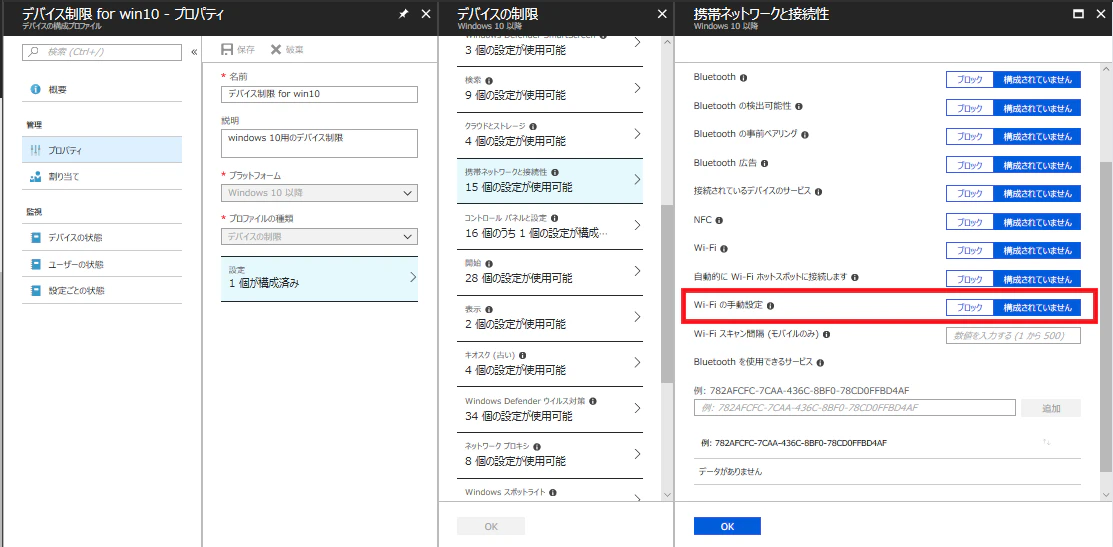Open the 概要 overview icon item
This screenshot has height=547, width=1113.
pos(35,90)
